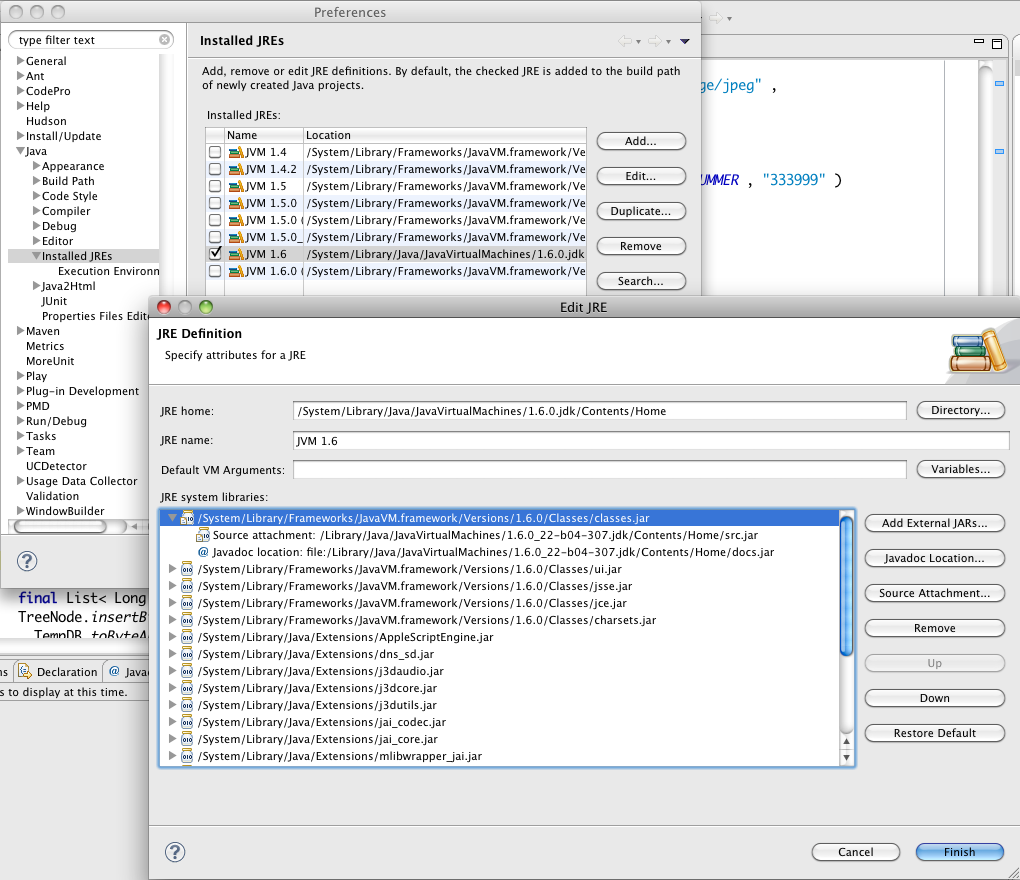Collapse the Java preferences node
This screenshot has height=880, width=1020.
(20, 151)
